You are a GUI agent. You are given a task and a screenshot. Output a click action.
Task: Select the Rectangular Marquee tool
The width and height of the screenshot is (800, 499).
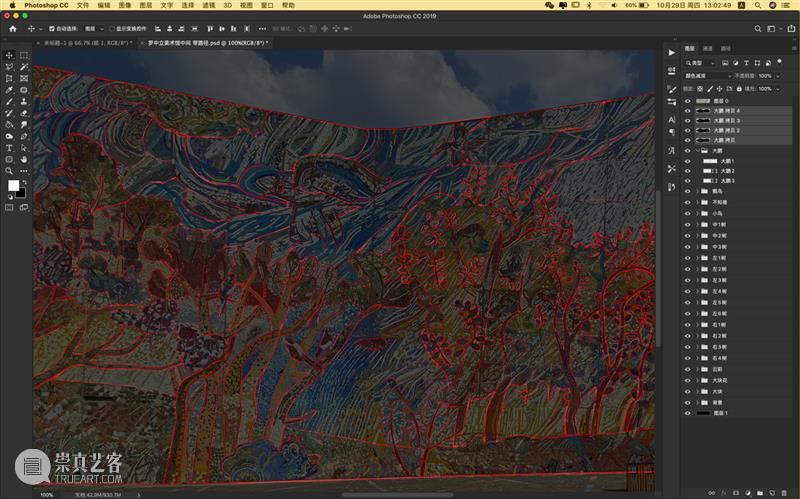24,55
